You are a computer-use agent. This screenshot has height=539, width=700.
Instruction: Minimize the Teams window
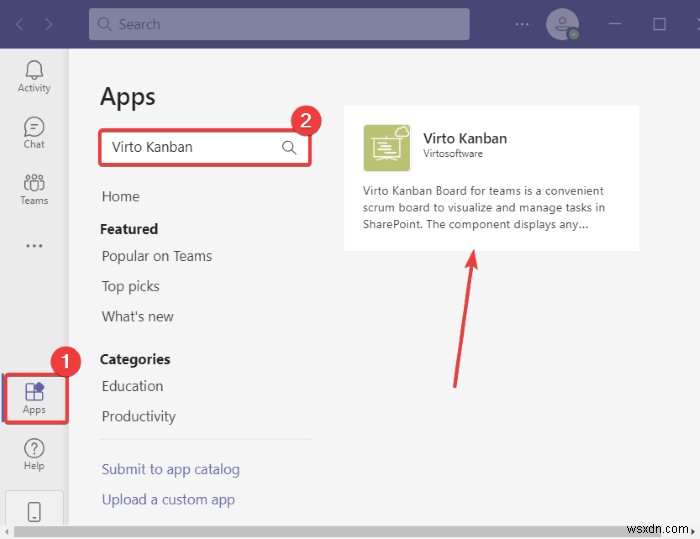pyautogui.click(x=615, y=24)
